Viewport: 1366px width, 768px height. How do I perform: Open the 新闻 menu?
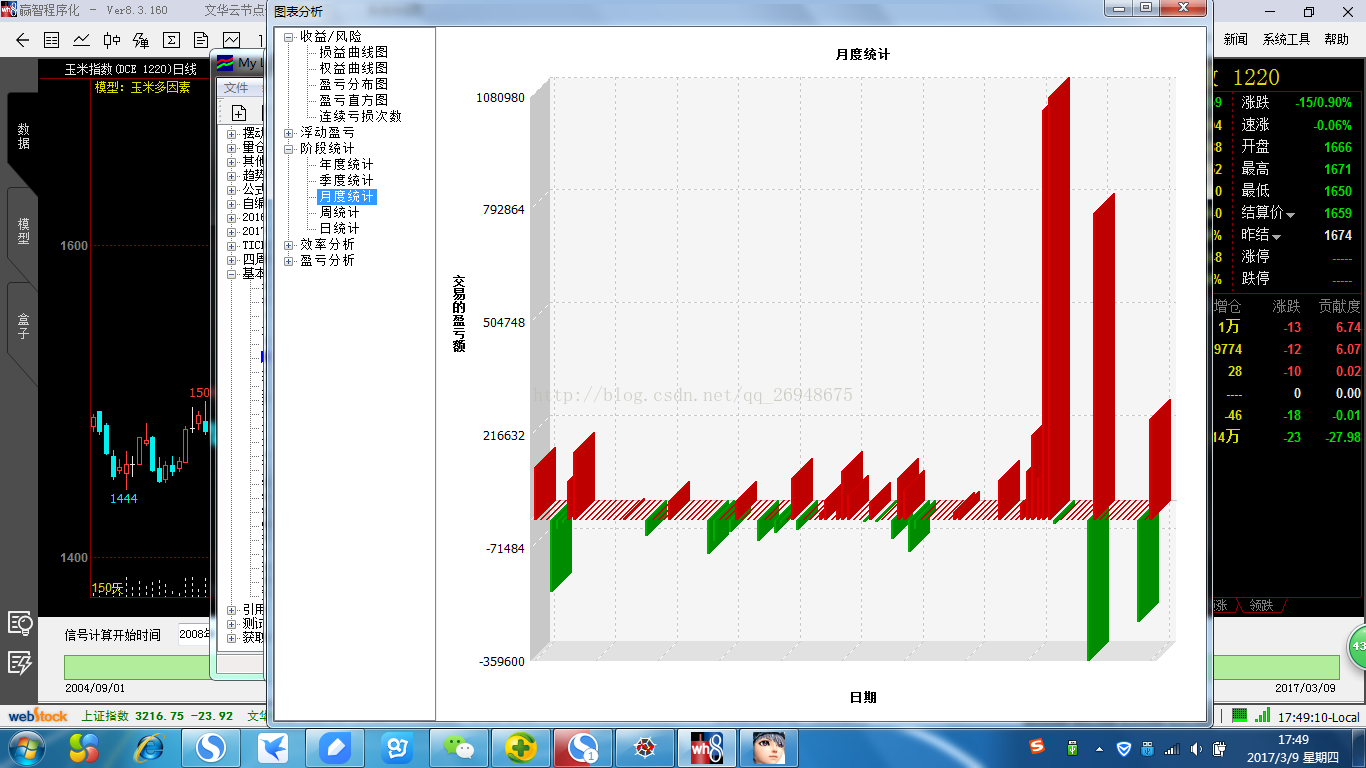[x=1235, y=39]
